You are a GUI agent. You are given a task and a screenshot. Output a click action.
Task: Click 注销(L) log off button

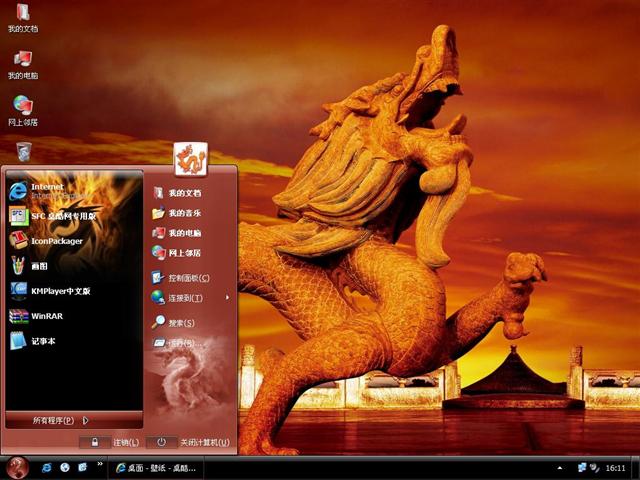tap(115, 441)
